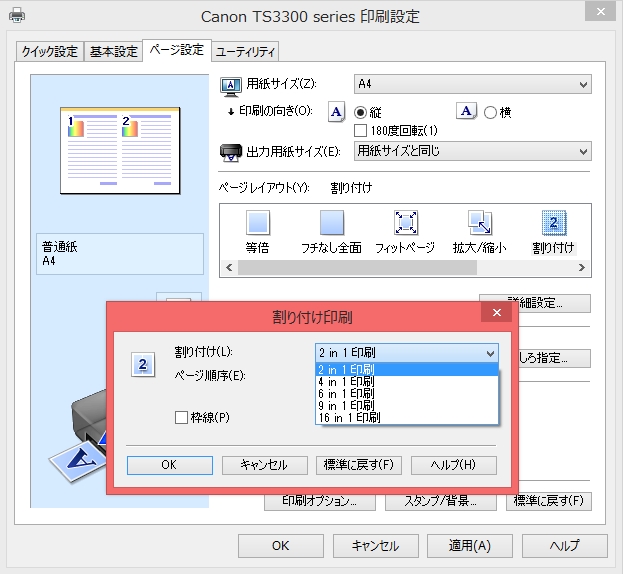Click the 2-page icon in 割り付け印刷 dialog
Viewport: 623px width, 574px height.
[143, 364]
